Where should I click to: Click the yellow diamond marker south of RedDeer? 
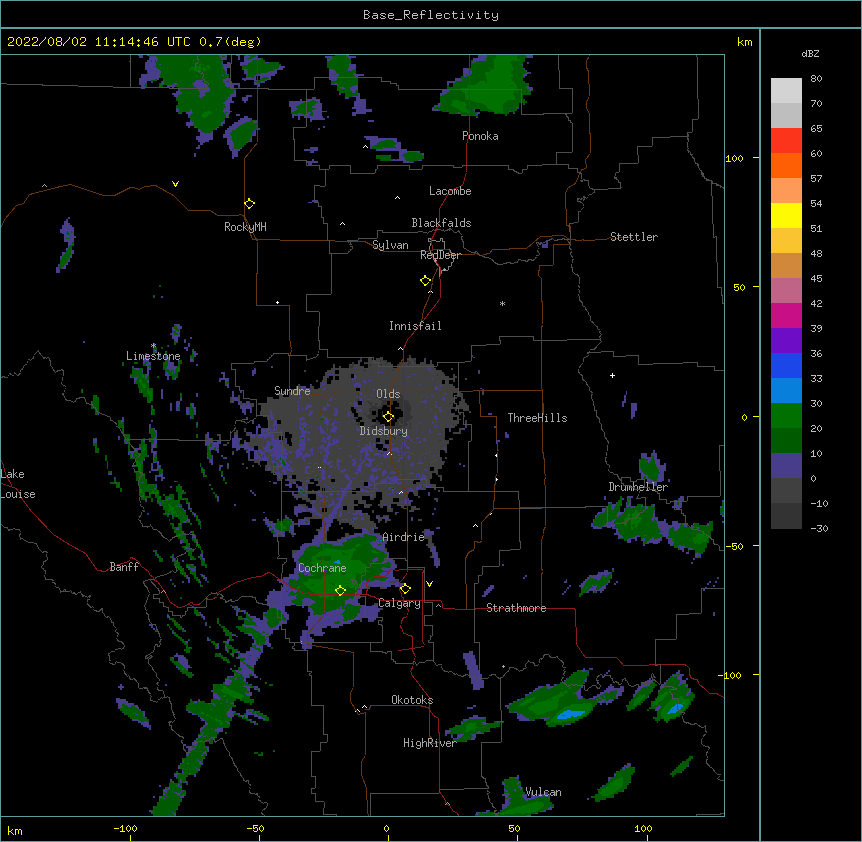(x=426, y=281)
